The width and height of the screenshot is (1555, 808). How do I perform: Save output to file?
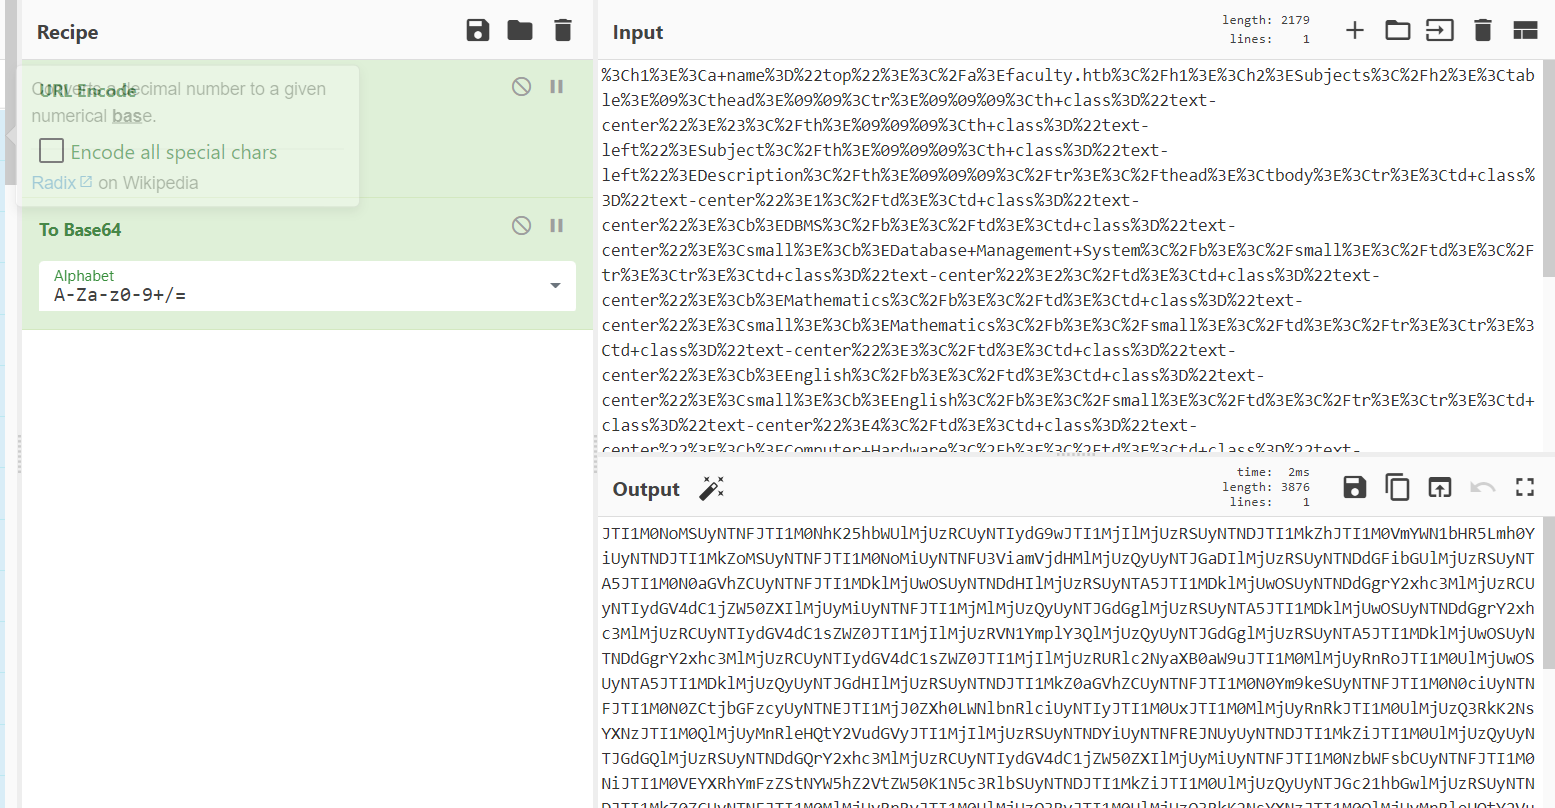click(1355, 487)
